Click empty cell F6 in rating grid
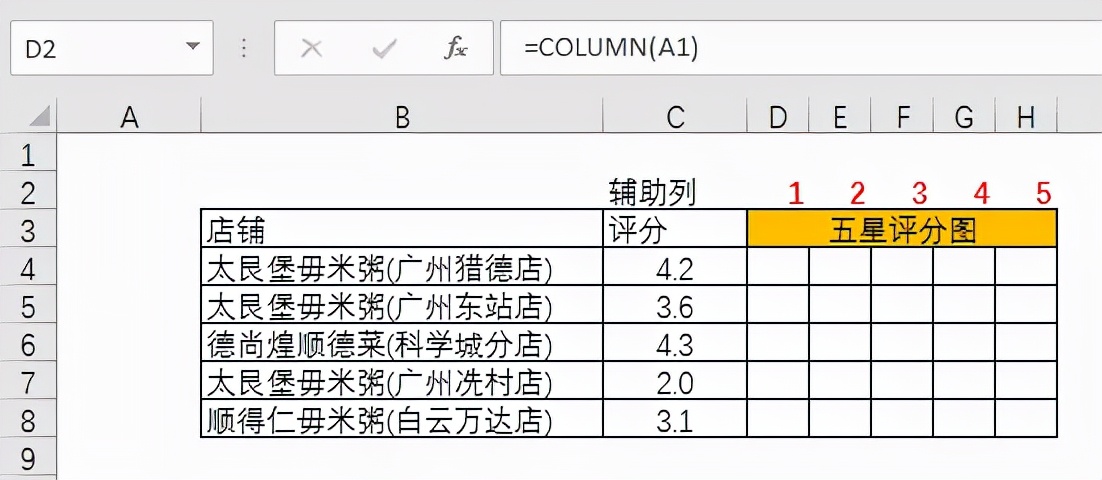The image size is (1102, 480). pos(902,342)
